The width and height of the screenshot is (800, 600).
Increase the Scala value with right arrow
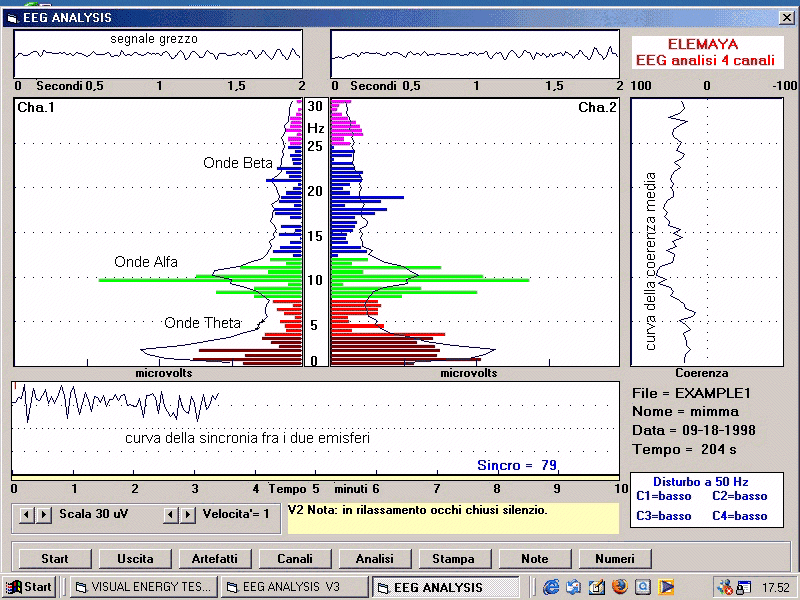click(x=43, y=514)
